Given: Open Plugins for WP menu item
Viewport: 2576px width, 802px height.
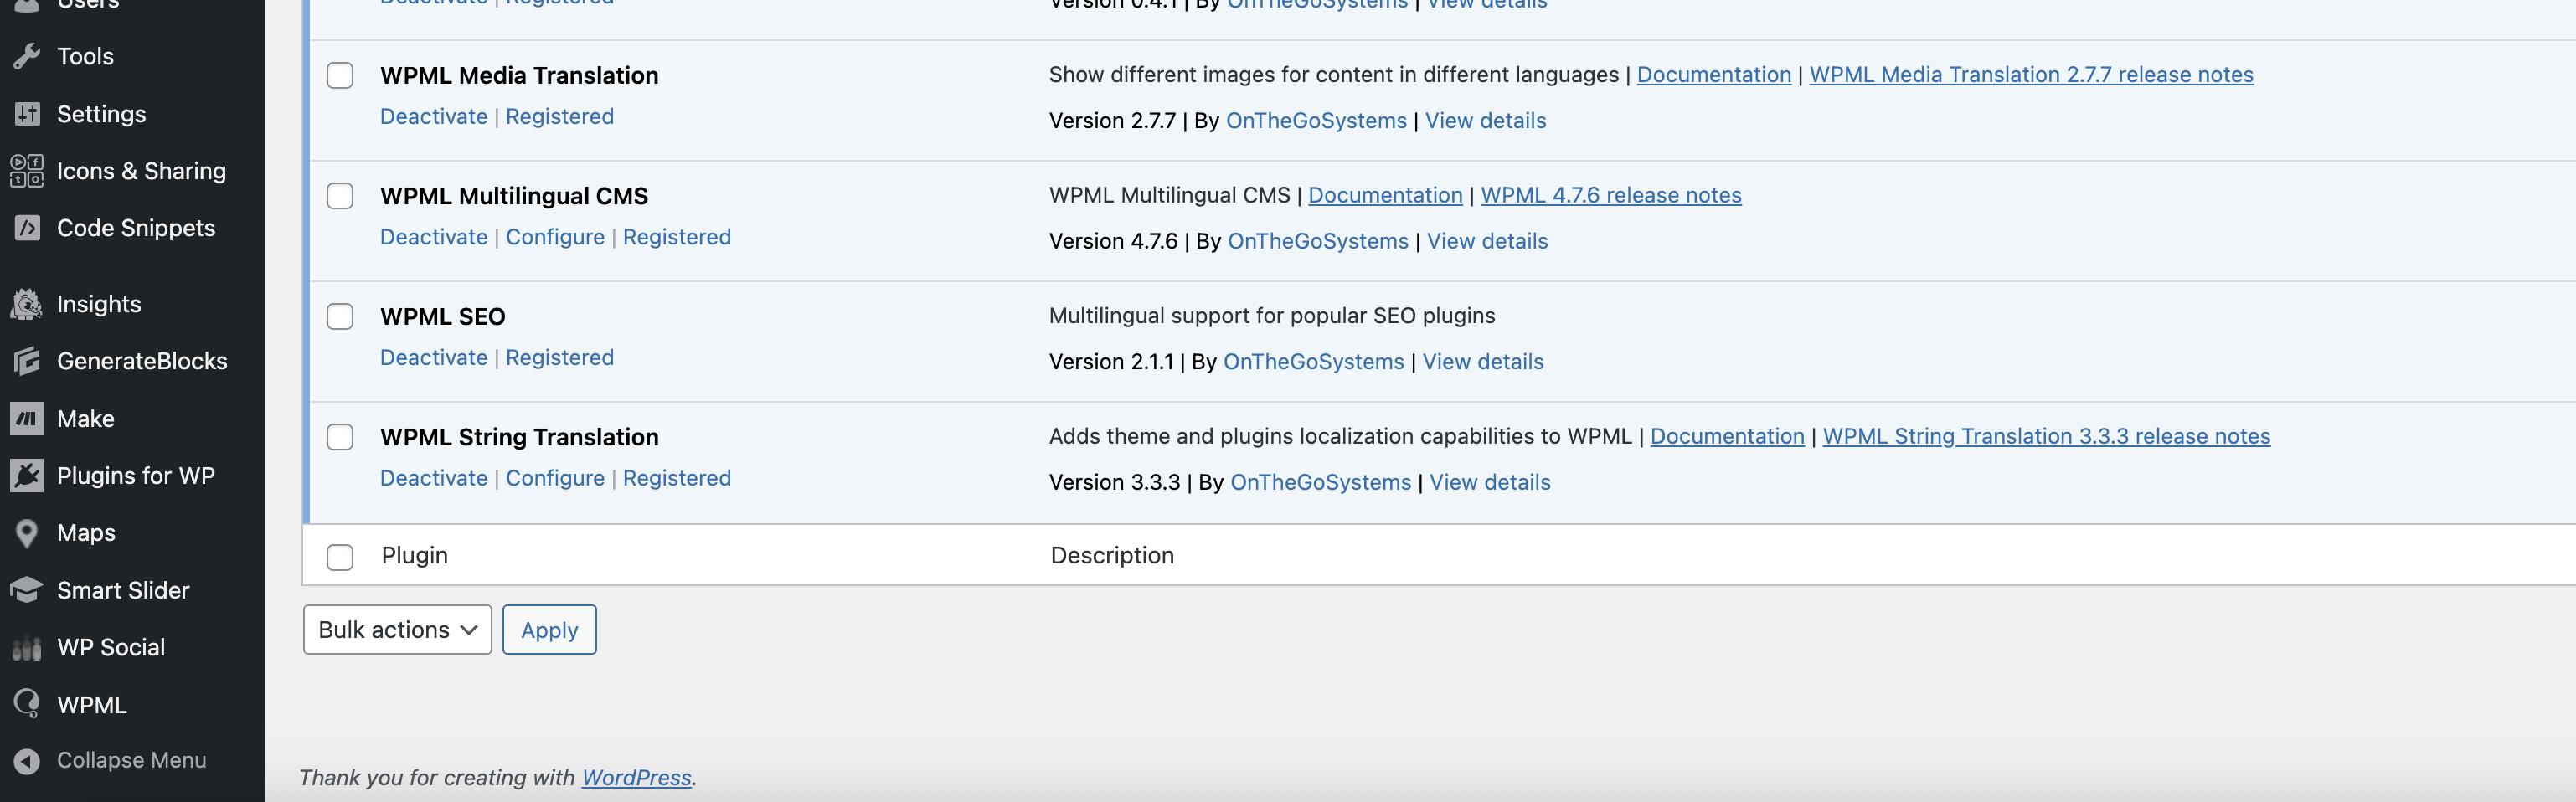Looking at the screenshot, I should (x=136, y=476).
